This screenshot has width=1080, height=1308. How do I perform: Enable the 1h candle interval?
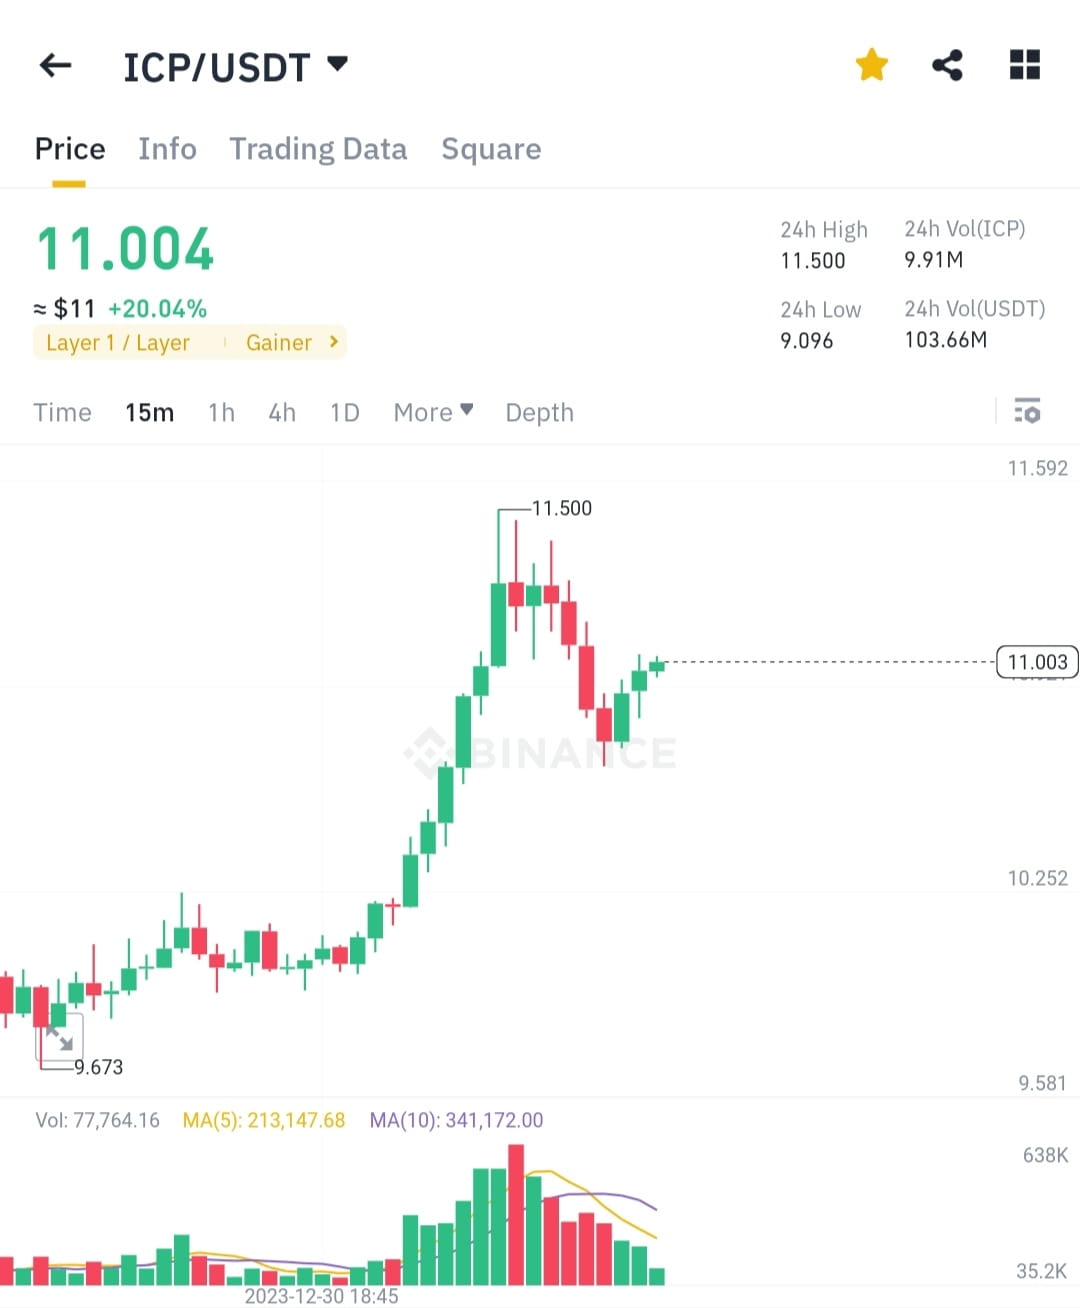tap(221, 412)
